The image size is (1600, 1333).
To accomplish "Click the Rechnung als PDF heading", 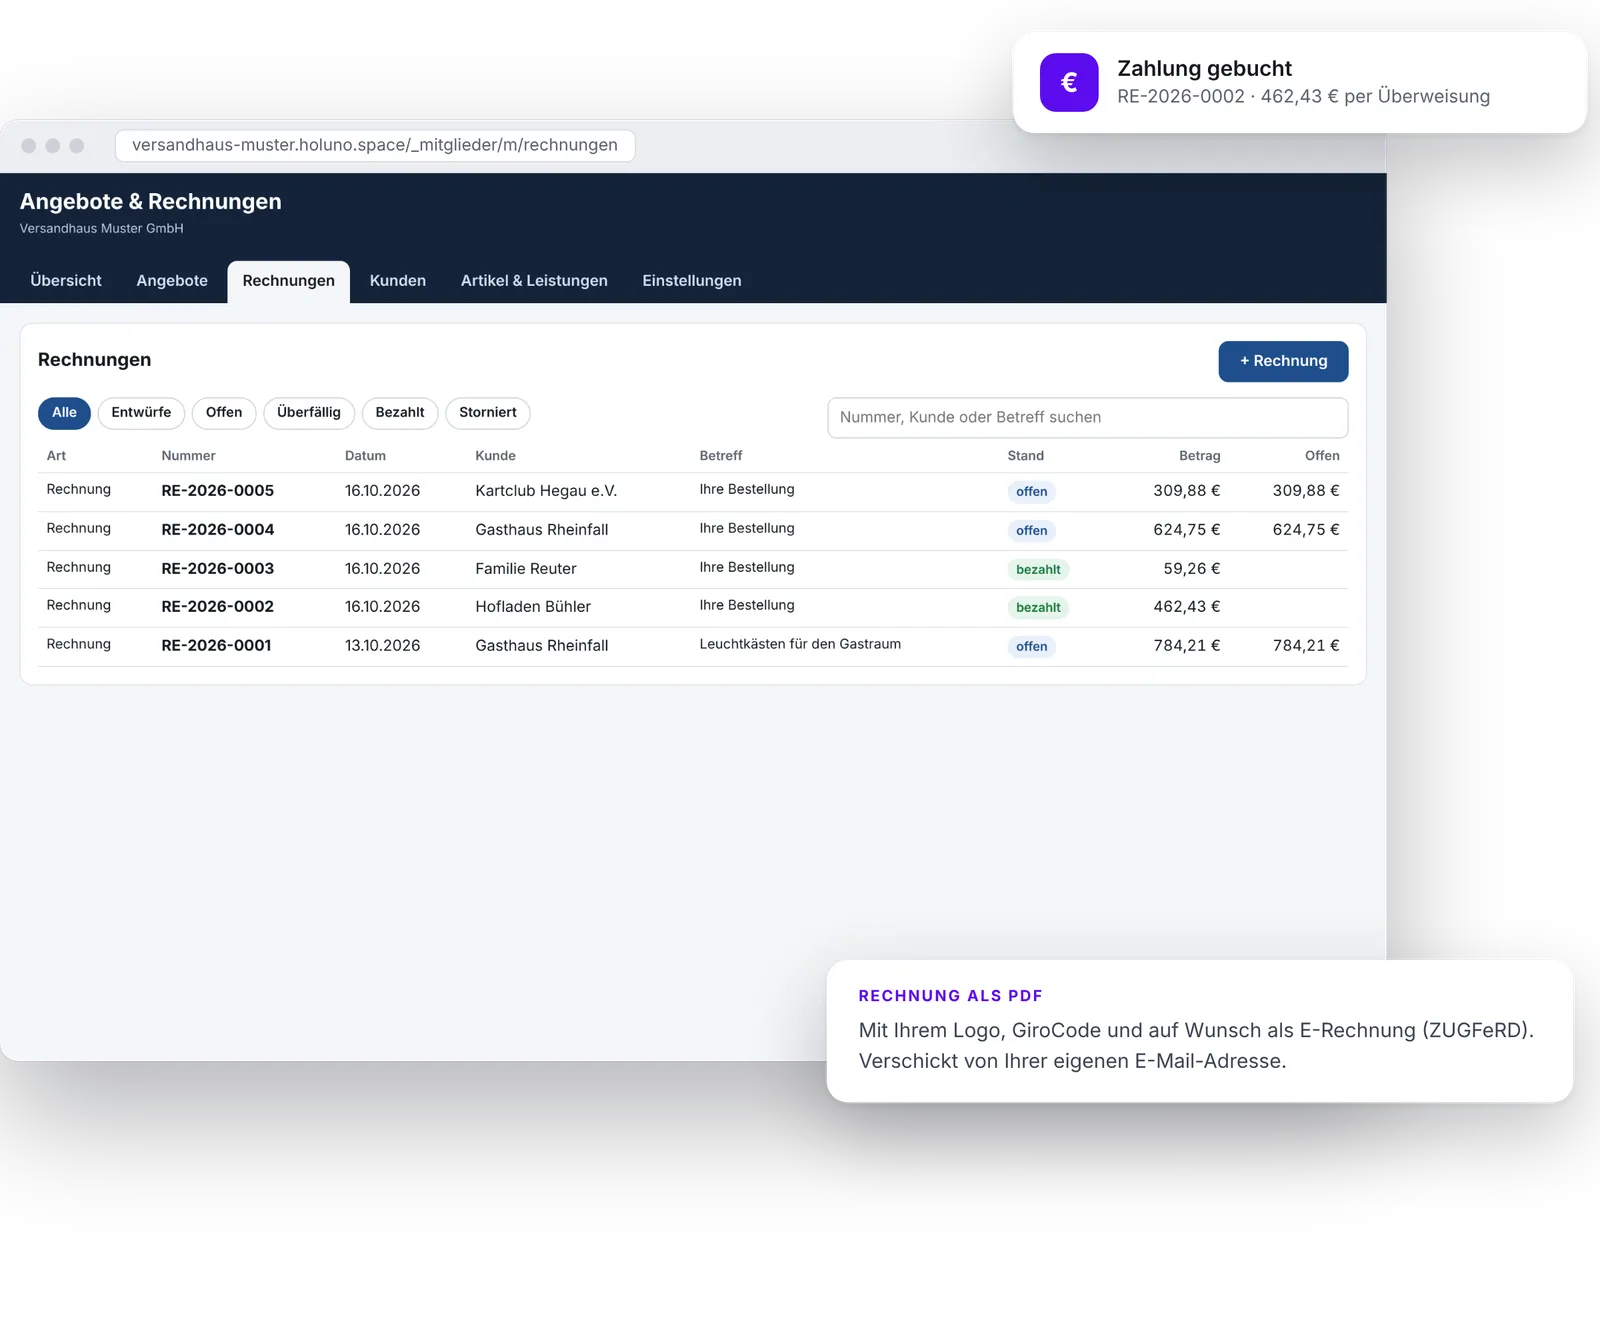I will click(x=950, y=996).
